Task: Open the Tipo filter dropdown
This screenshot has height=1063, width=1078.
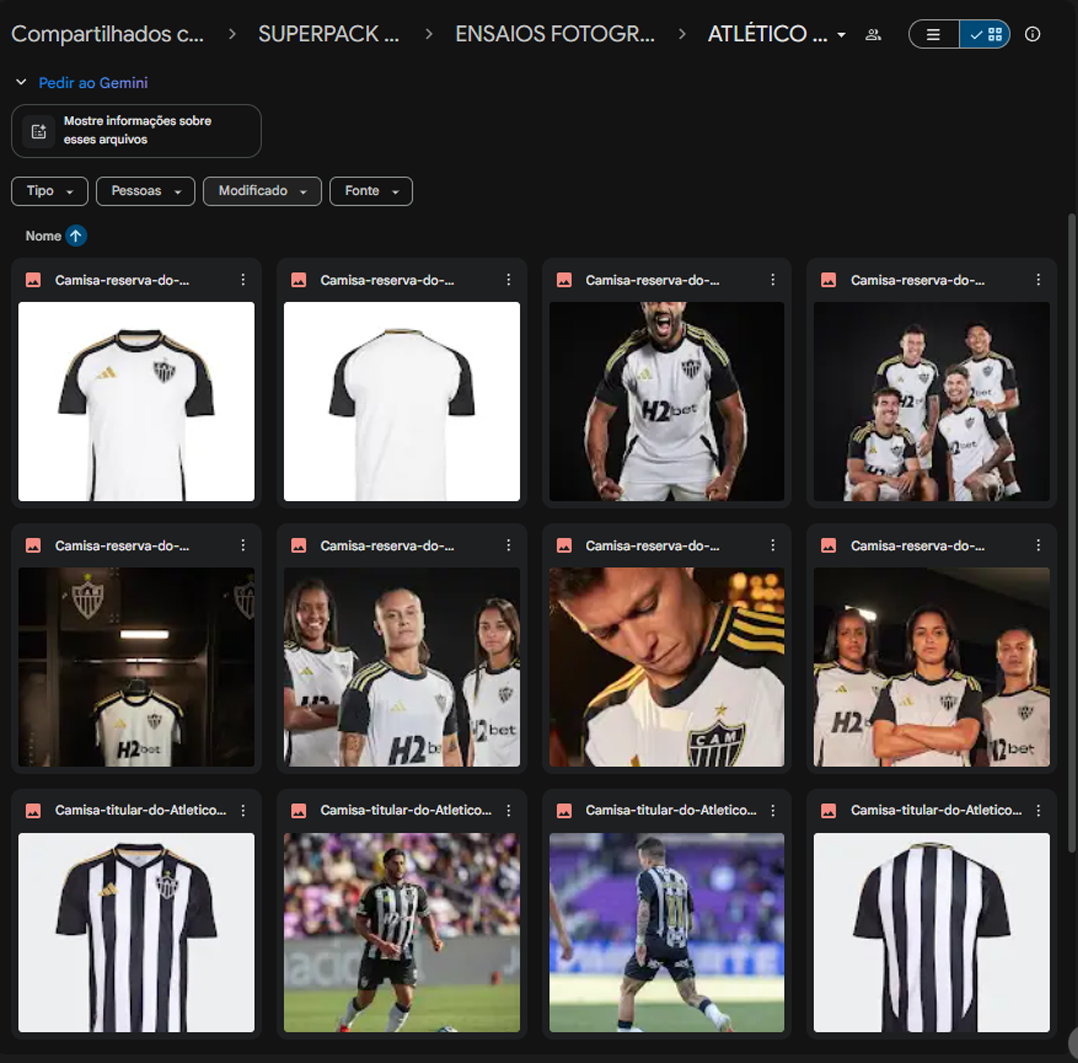Action: [x=49, y=191]
